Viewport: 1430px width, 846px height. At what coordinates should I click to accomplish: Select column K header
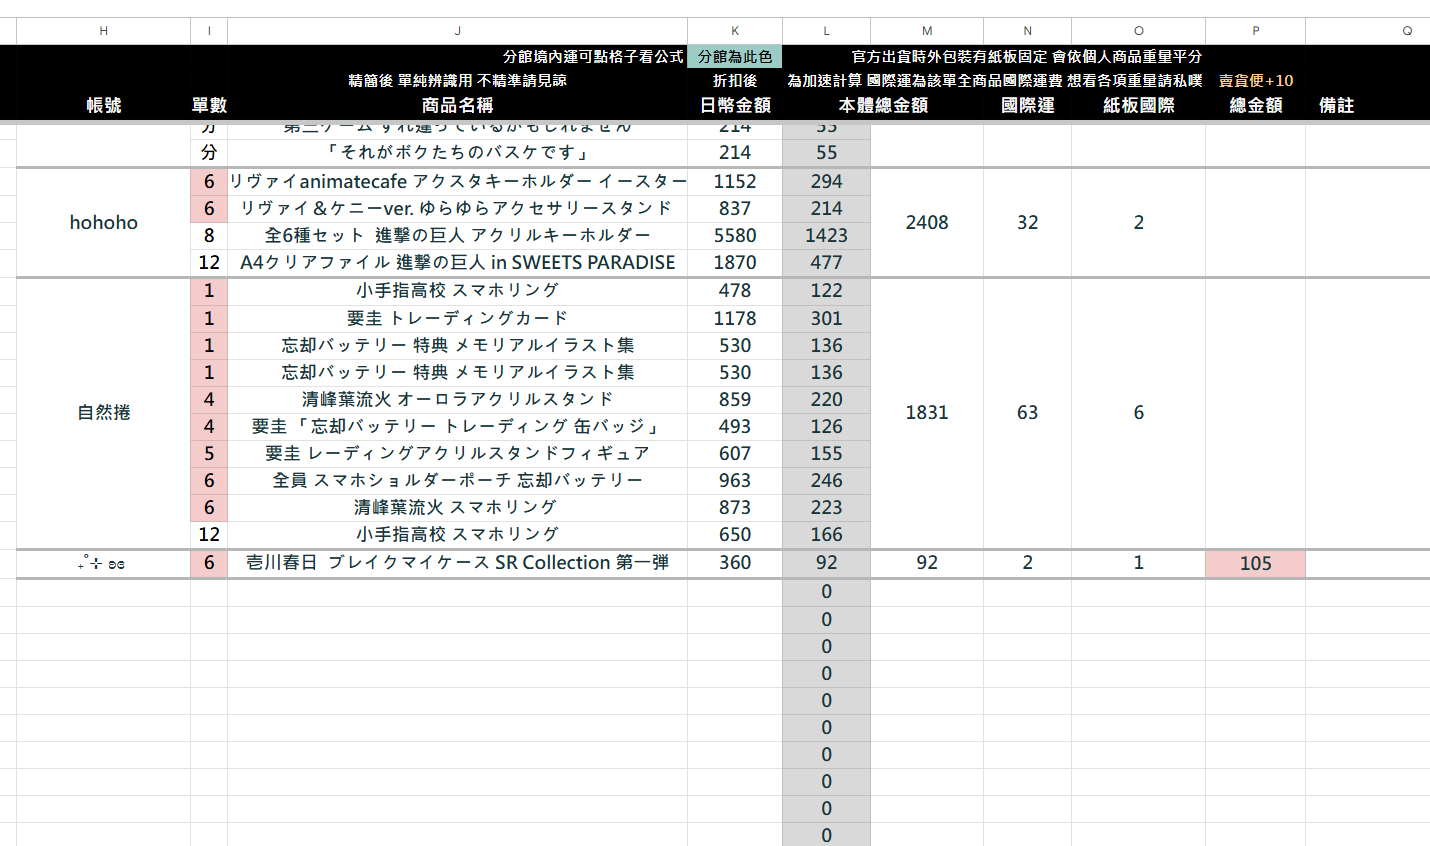(x=735, y=31)
